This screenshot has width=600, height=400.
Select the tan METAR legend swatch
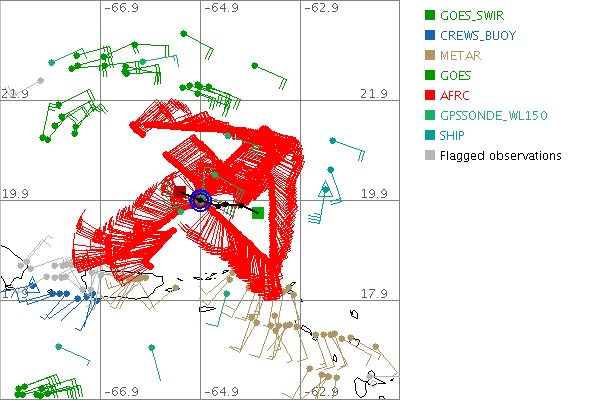coord(429,56)
